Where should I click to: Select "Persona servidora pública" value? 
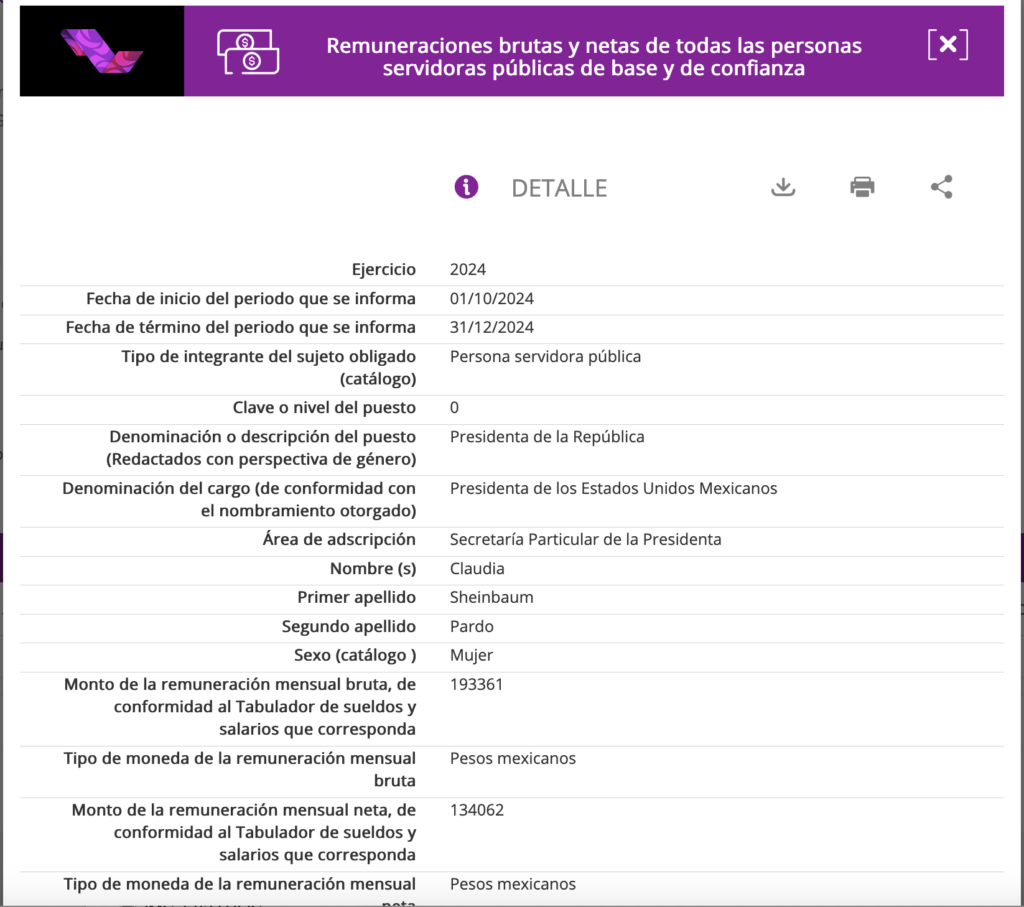(545, 356)
